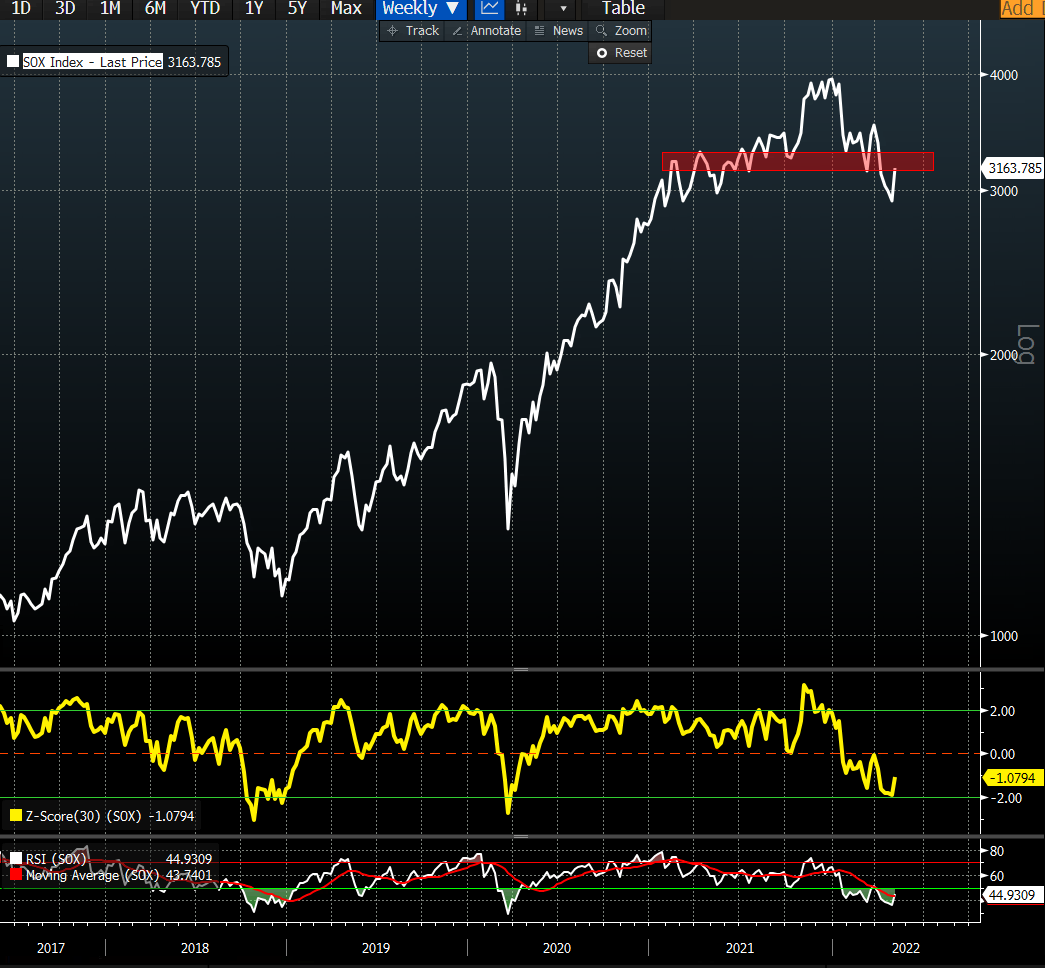Select the line chart type icon

pyautogui.click(x=490, y=9)
